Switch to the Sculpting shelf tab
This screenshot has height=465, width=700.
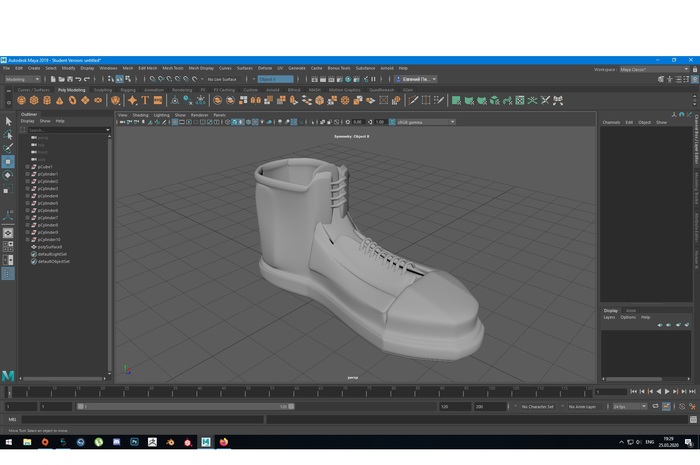tap(103, 89)
